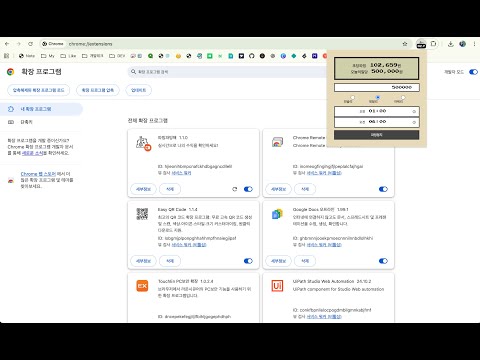Image resolution: width=480 pixels, height=360 pixels.
Task: Click the 01:00 time field
Action: [x=377, y=111]
